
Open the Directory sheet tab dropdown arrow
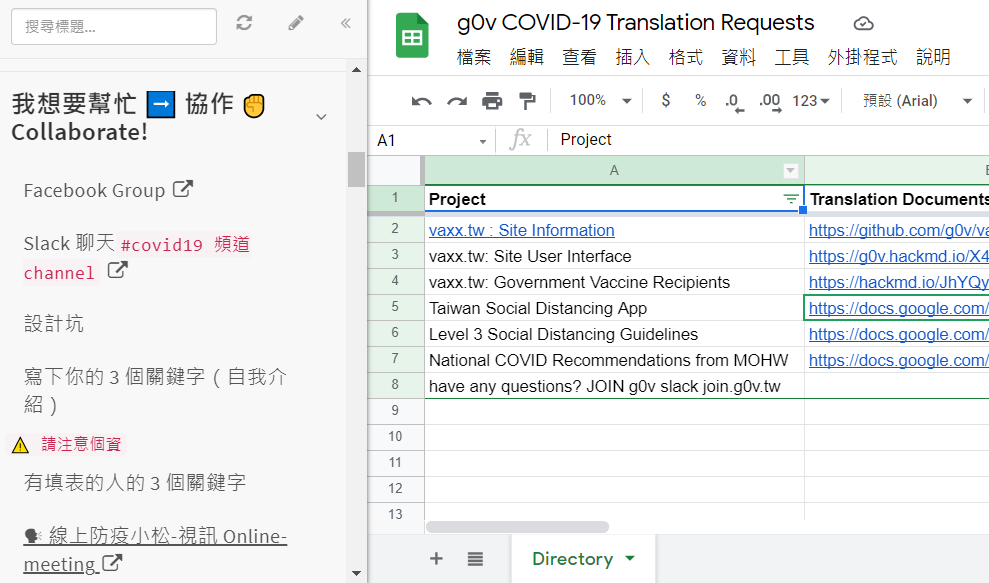[x=629, y=558]
